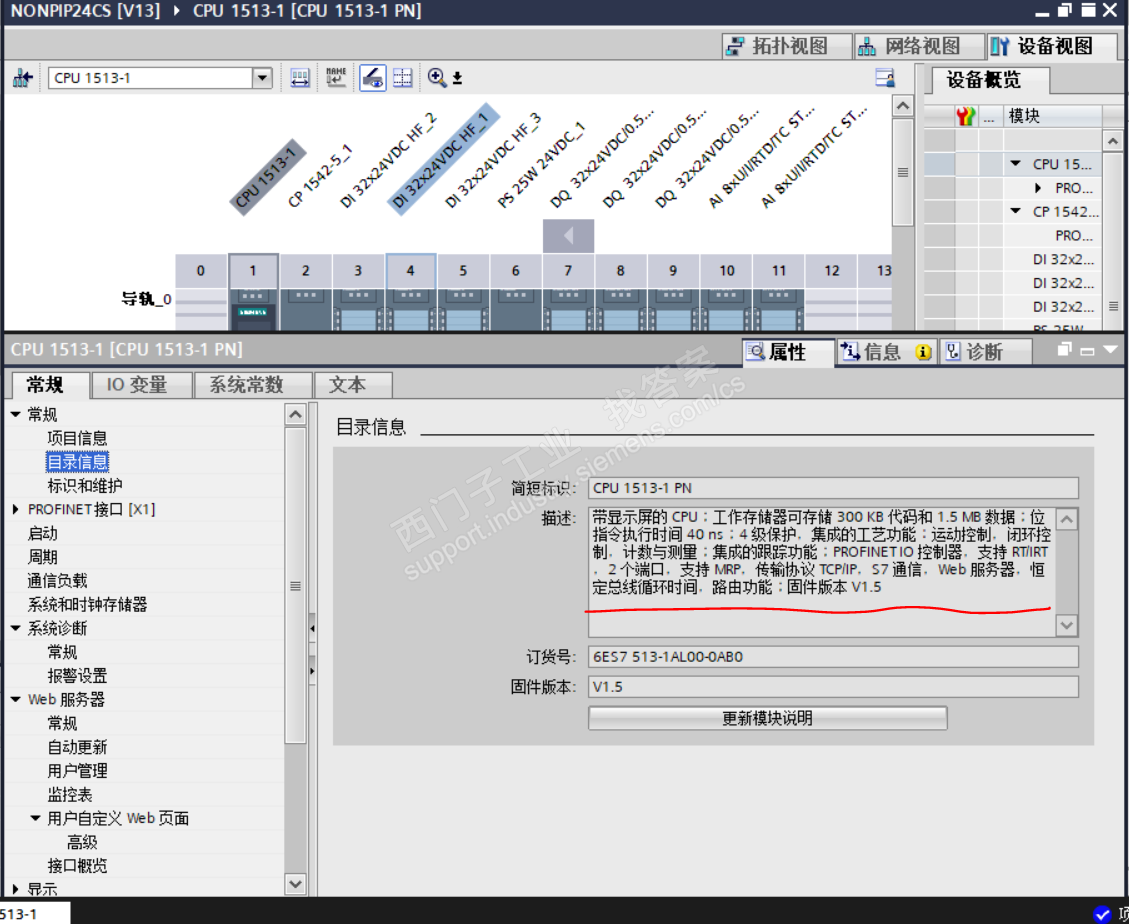Select the 信息 inspector tab
Image resolution: width=1129 pixels, height=924 pixels.
pos(886,352)
